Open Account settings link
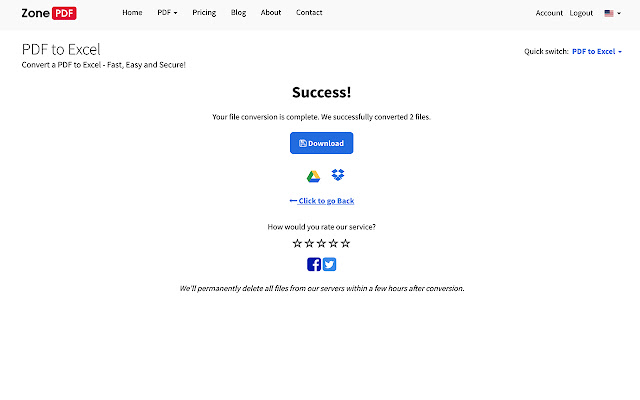 (x=549, y=13)
